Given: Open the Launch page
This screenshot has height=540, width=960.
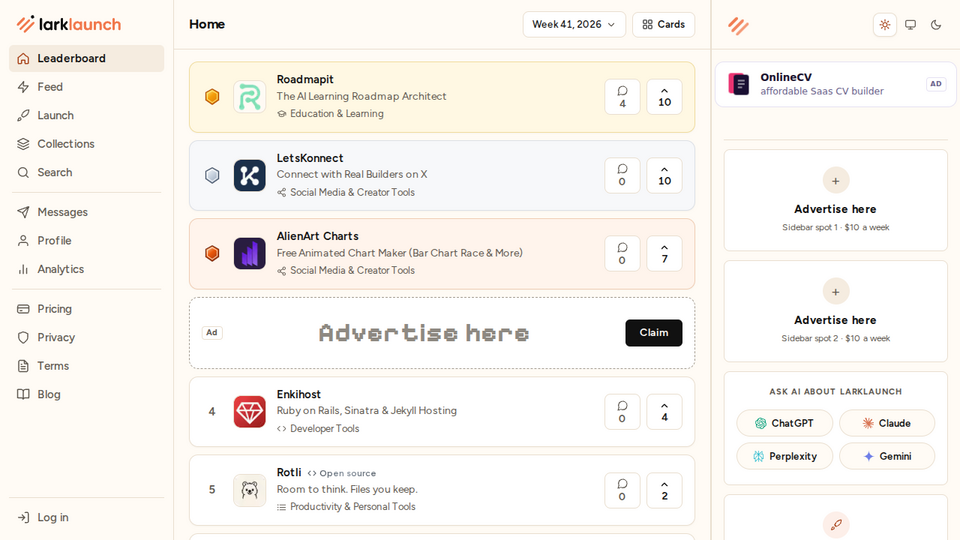Looking at the screenshot, I should 86,115.
